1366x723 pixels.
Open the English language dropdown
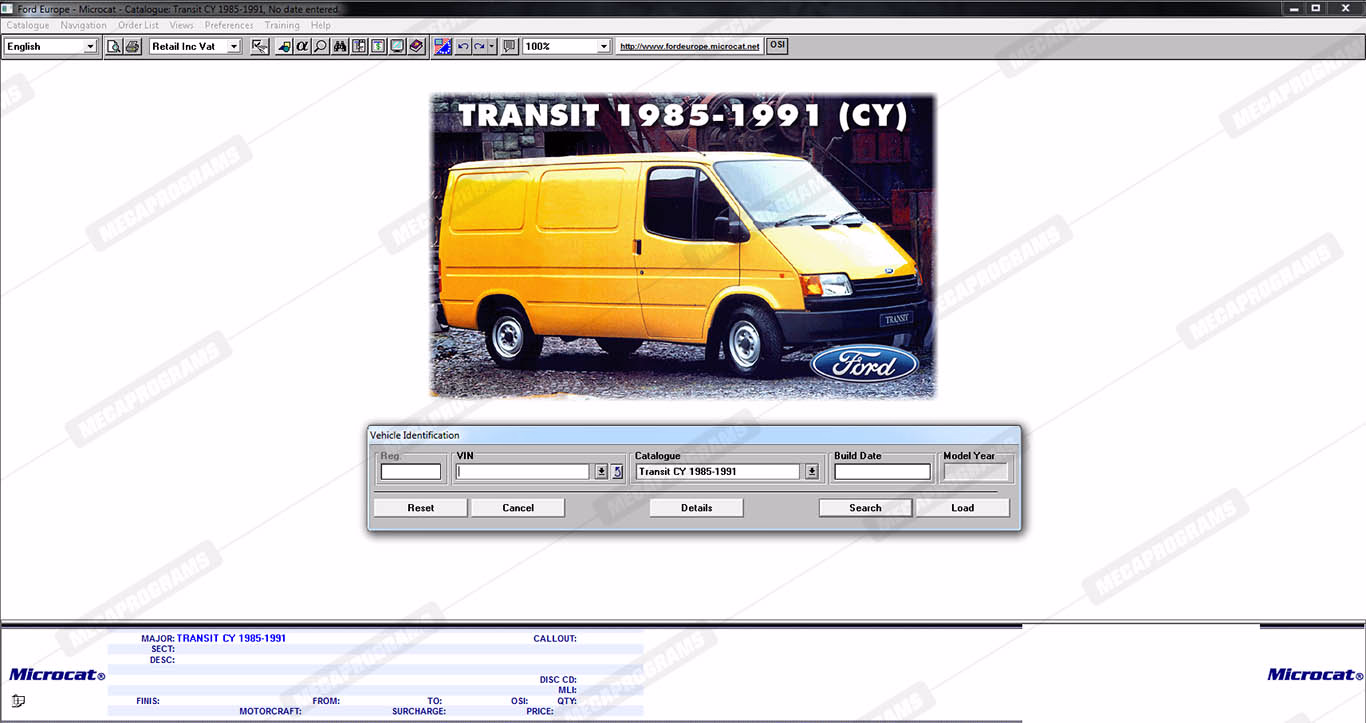pos(90,46)
